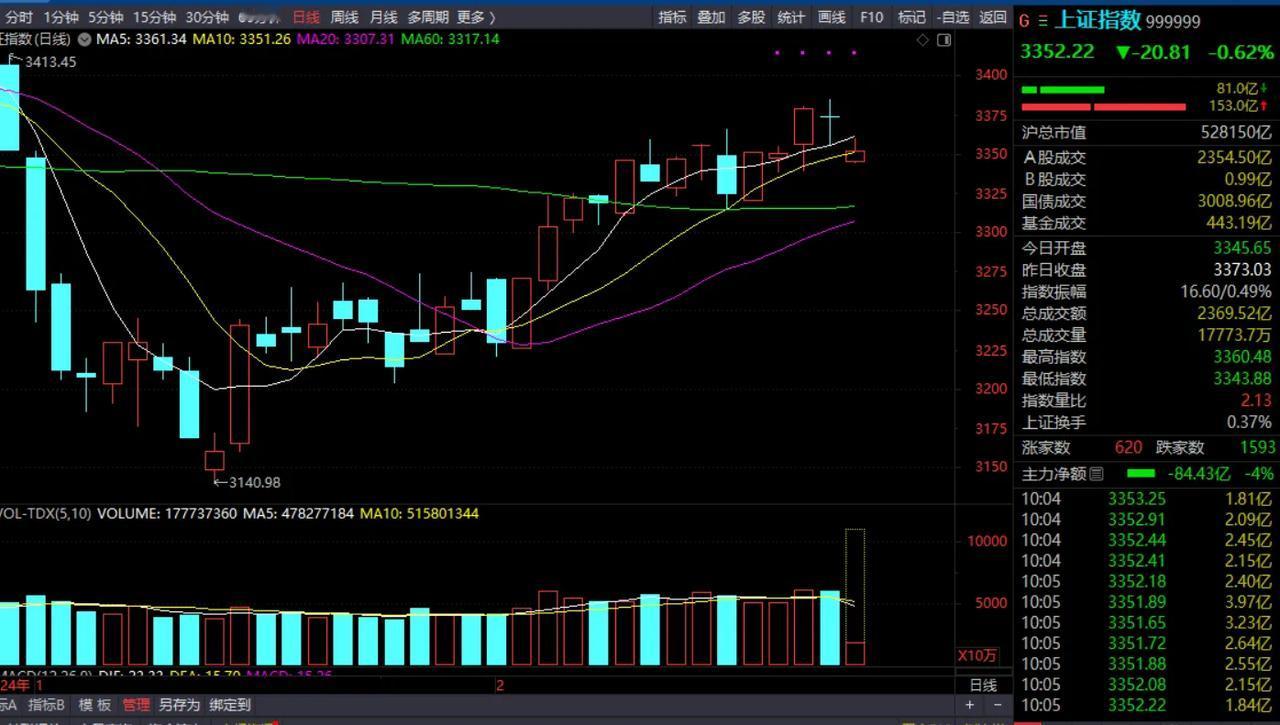Click the MA60 value label
This screenshot has width=1280, height=725.
450,39
